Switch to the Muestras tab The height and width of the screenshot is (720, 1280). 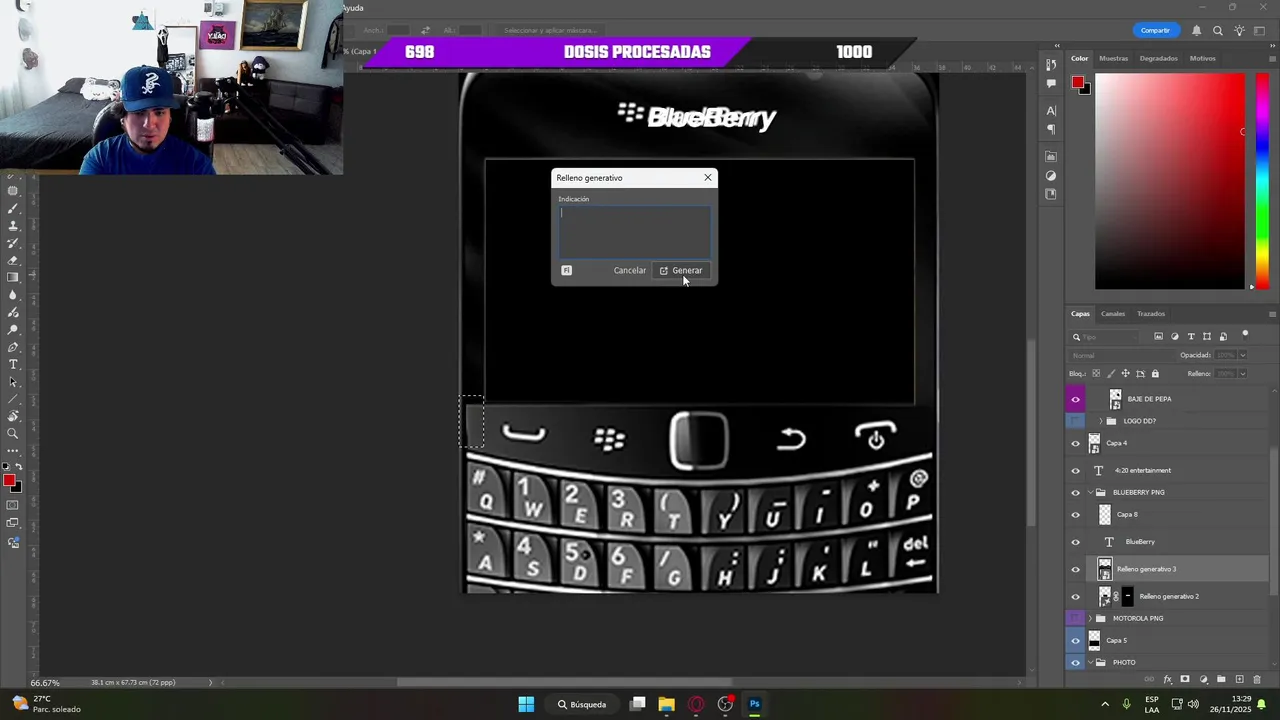point(1113,58)
